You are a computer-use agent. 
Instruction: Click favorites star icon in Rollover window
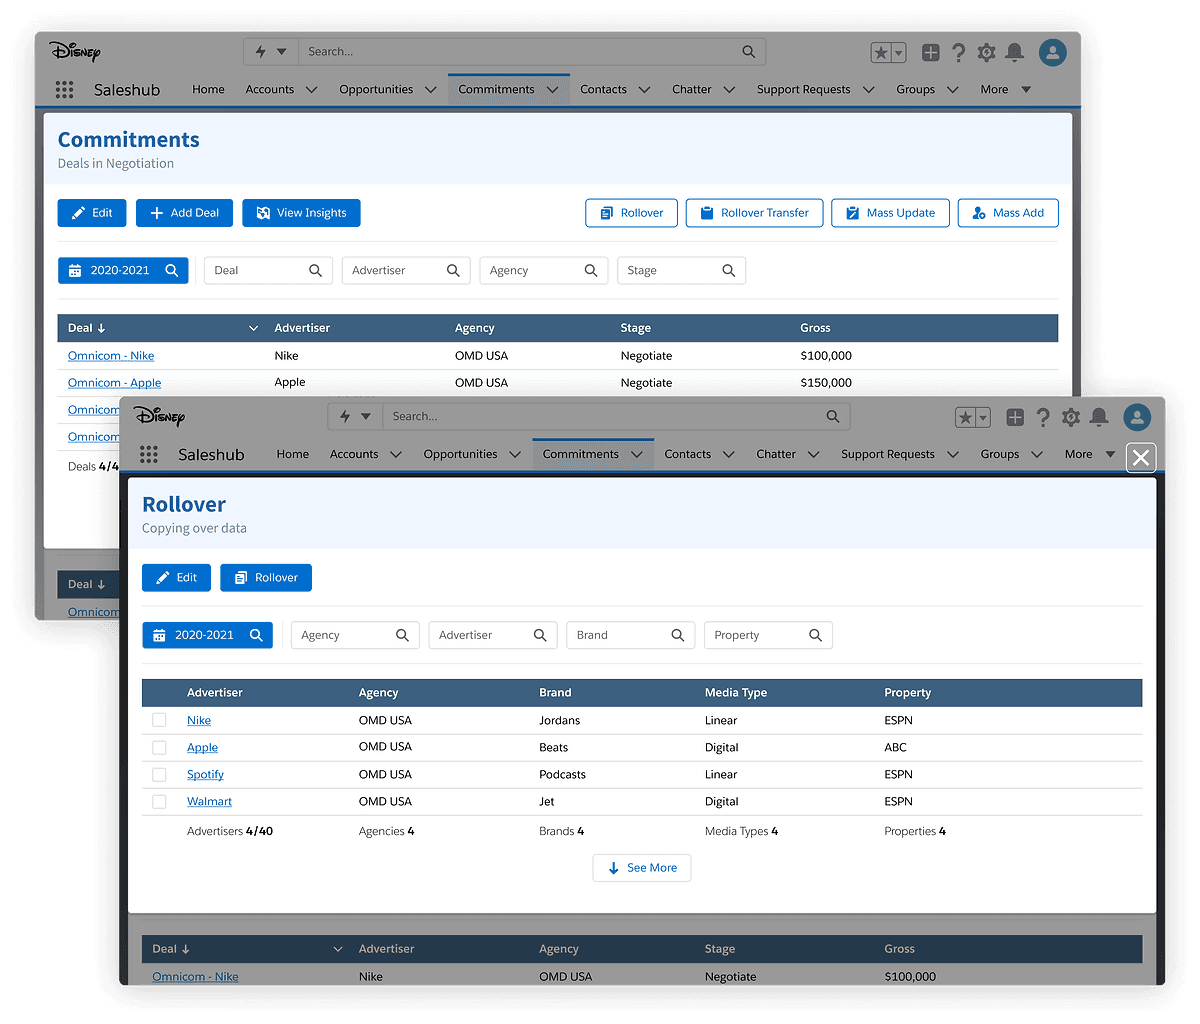(x=965, y=417)
